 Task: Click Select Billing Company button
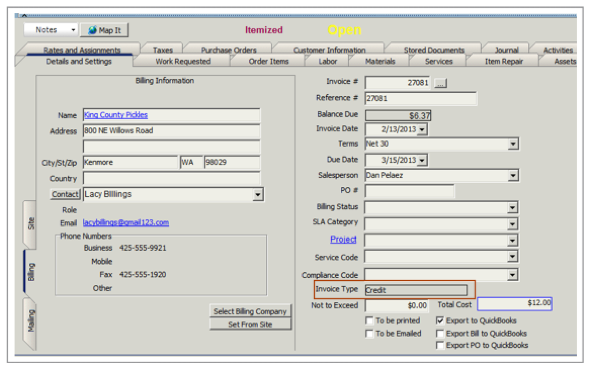coord(250,311)
